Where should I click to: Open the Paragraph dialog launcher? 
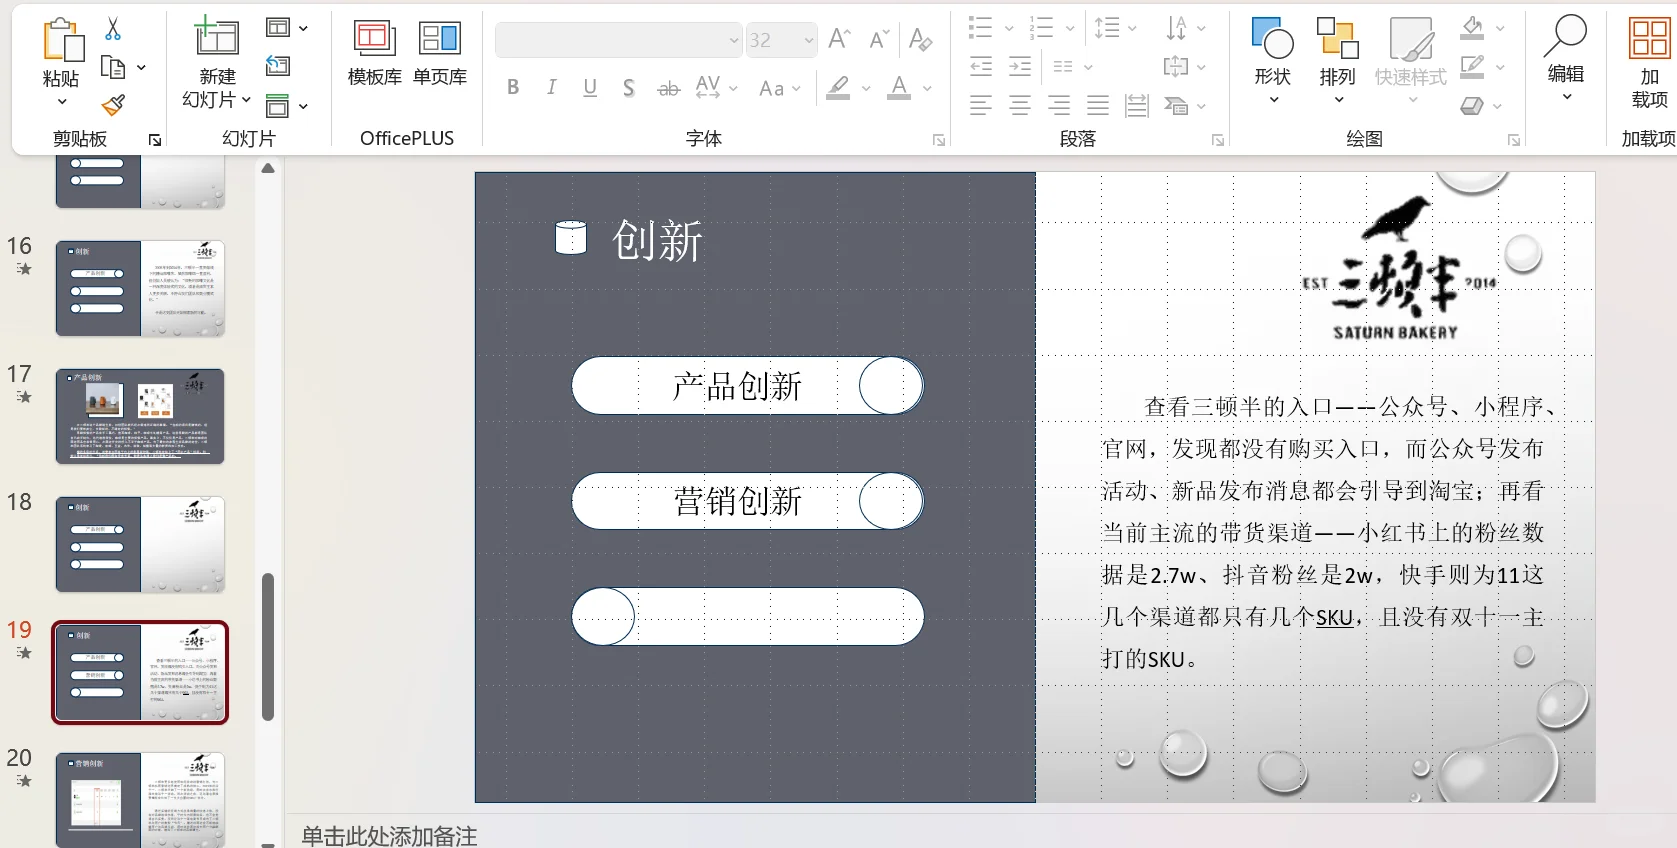click(1218, 140)
